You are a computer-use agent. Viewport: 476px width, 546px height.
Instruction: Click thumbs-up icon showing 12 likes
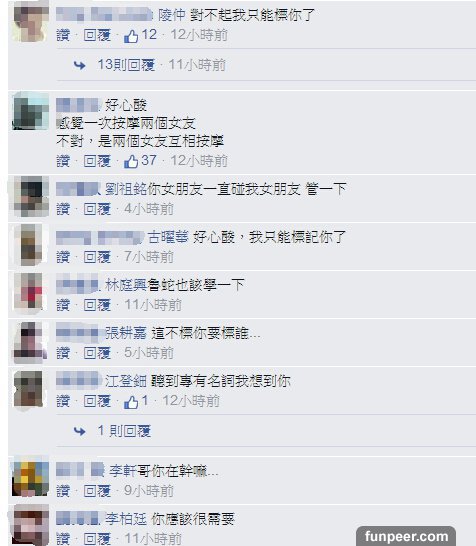pyautogui.click(x=131, y=36)
